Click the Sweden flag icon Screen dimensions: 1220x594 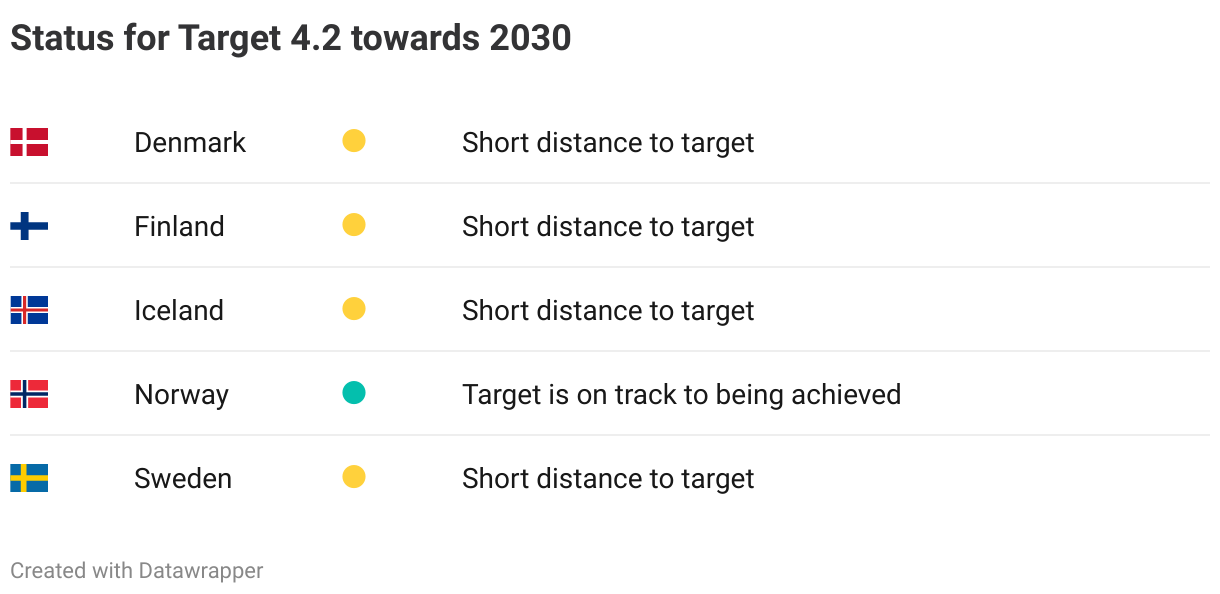[29, 478]
